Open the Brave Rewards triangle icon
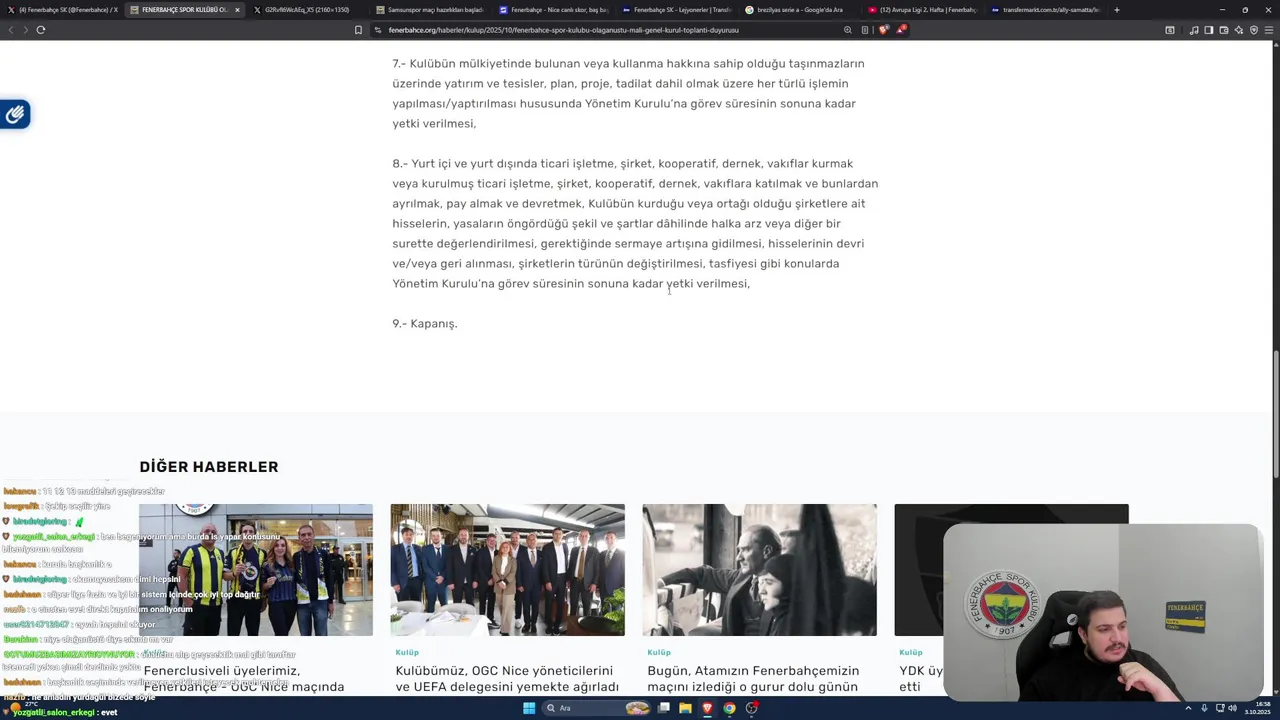This screenshot has width=1280, height=720. coord(901,30)
